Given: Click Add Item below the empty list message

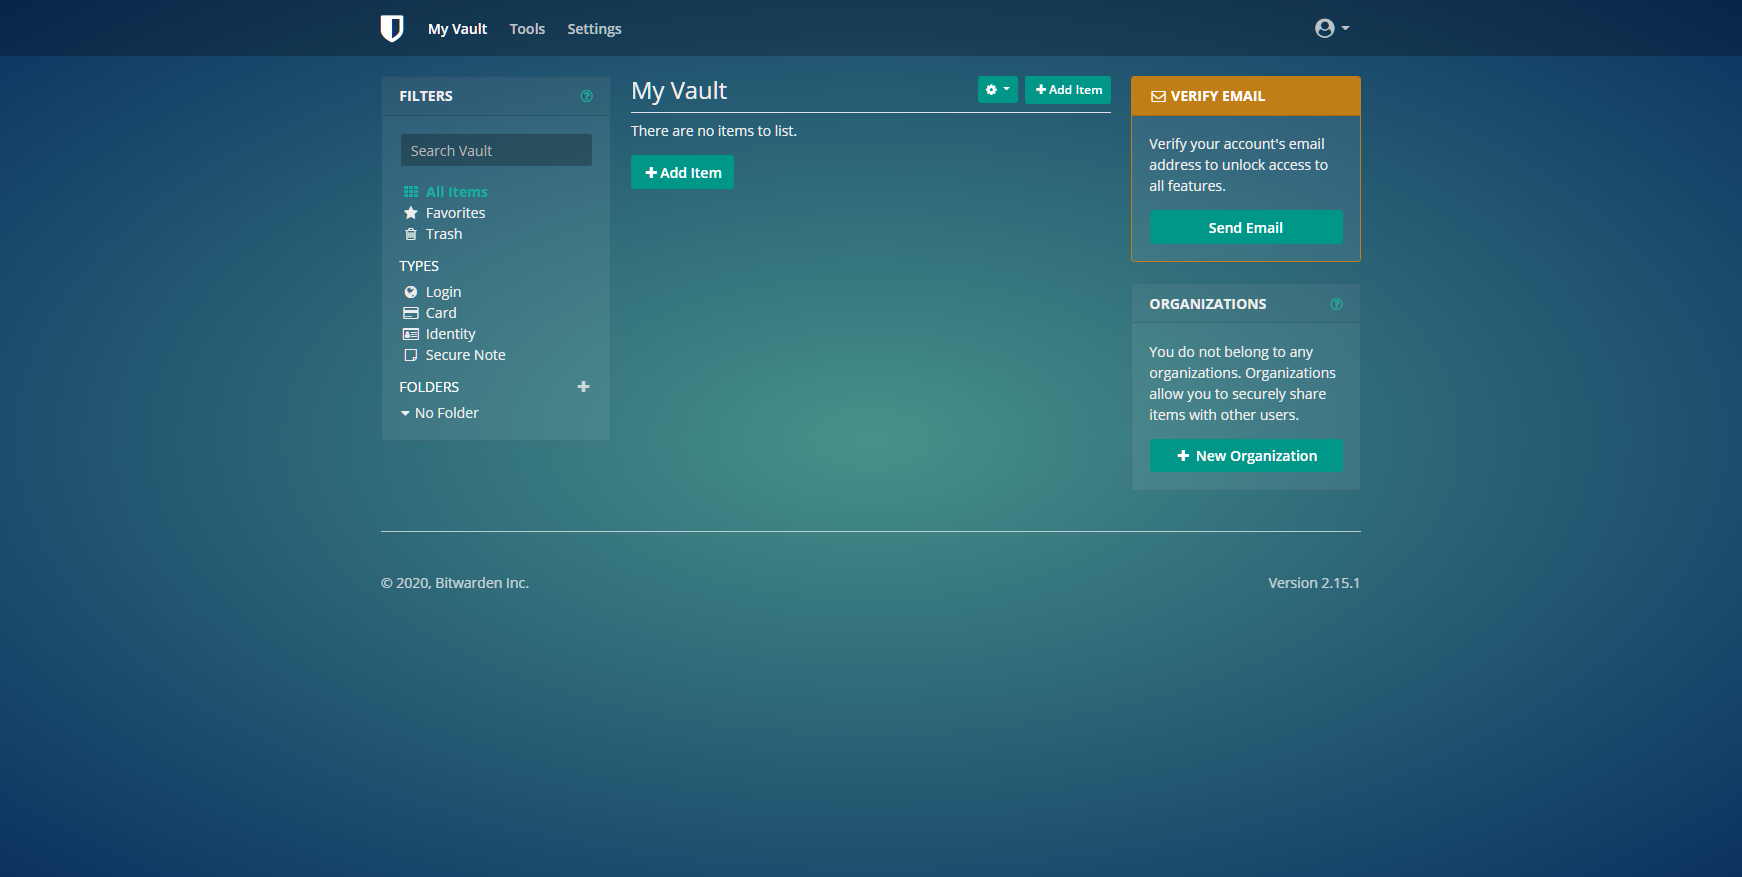Looking at the screenshot, I should click(x=682, y=173).
